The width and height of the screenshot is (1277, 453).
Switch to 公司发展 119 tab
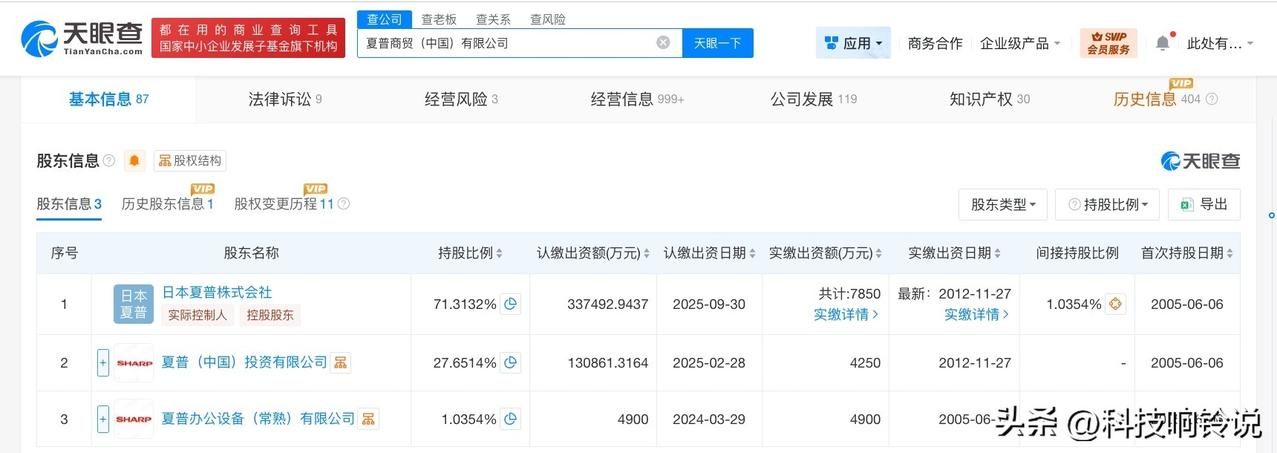[x=813, y=99]
